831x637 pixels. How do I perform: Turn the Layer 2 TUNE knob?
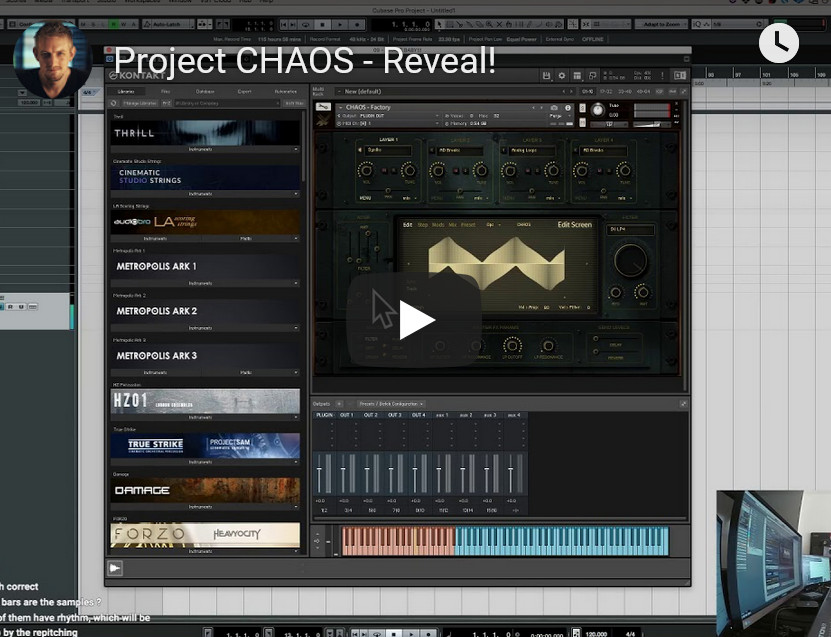point(481,170)
